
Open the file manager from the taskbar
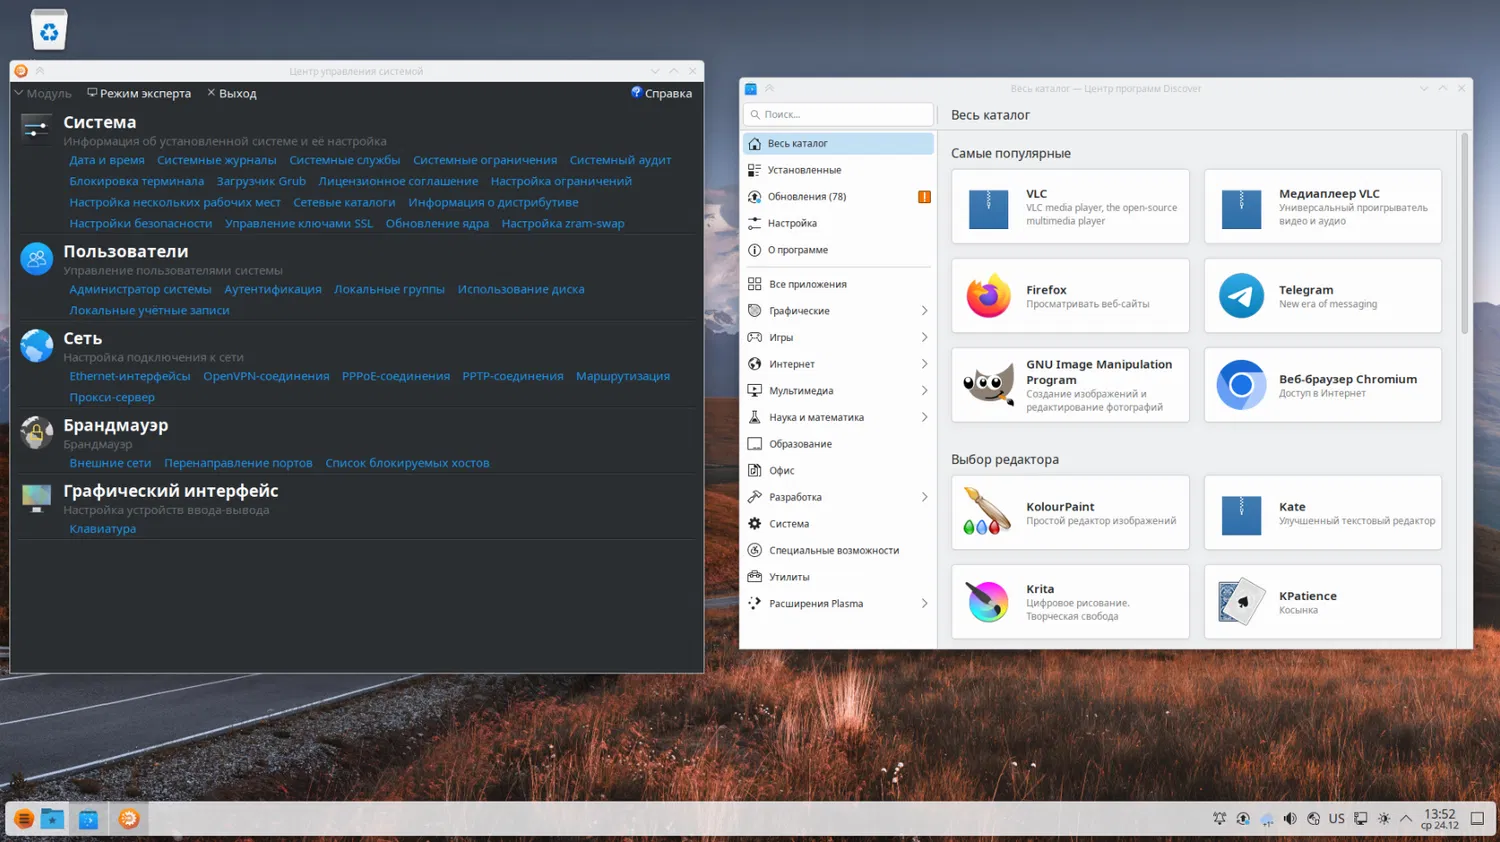52,819
